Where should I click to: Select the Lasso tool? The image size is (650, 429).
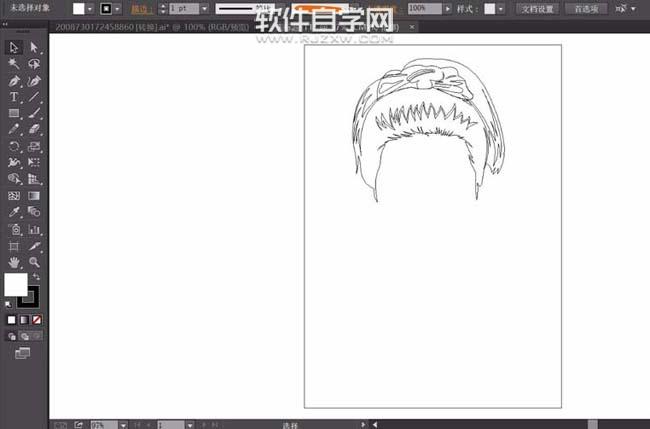(x=34, y=64)
